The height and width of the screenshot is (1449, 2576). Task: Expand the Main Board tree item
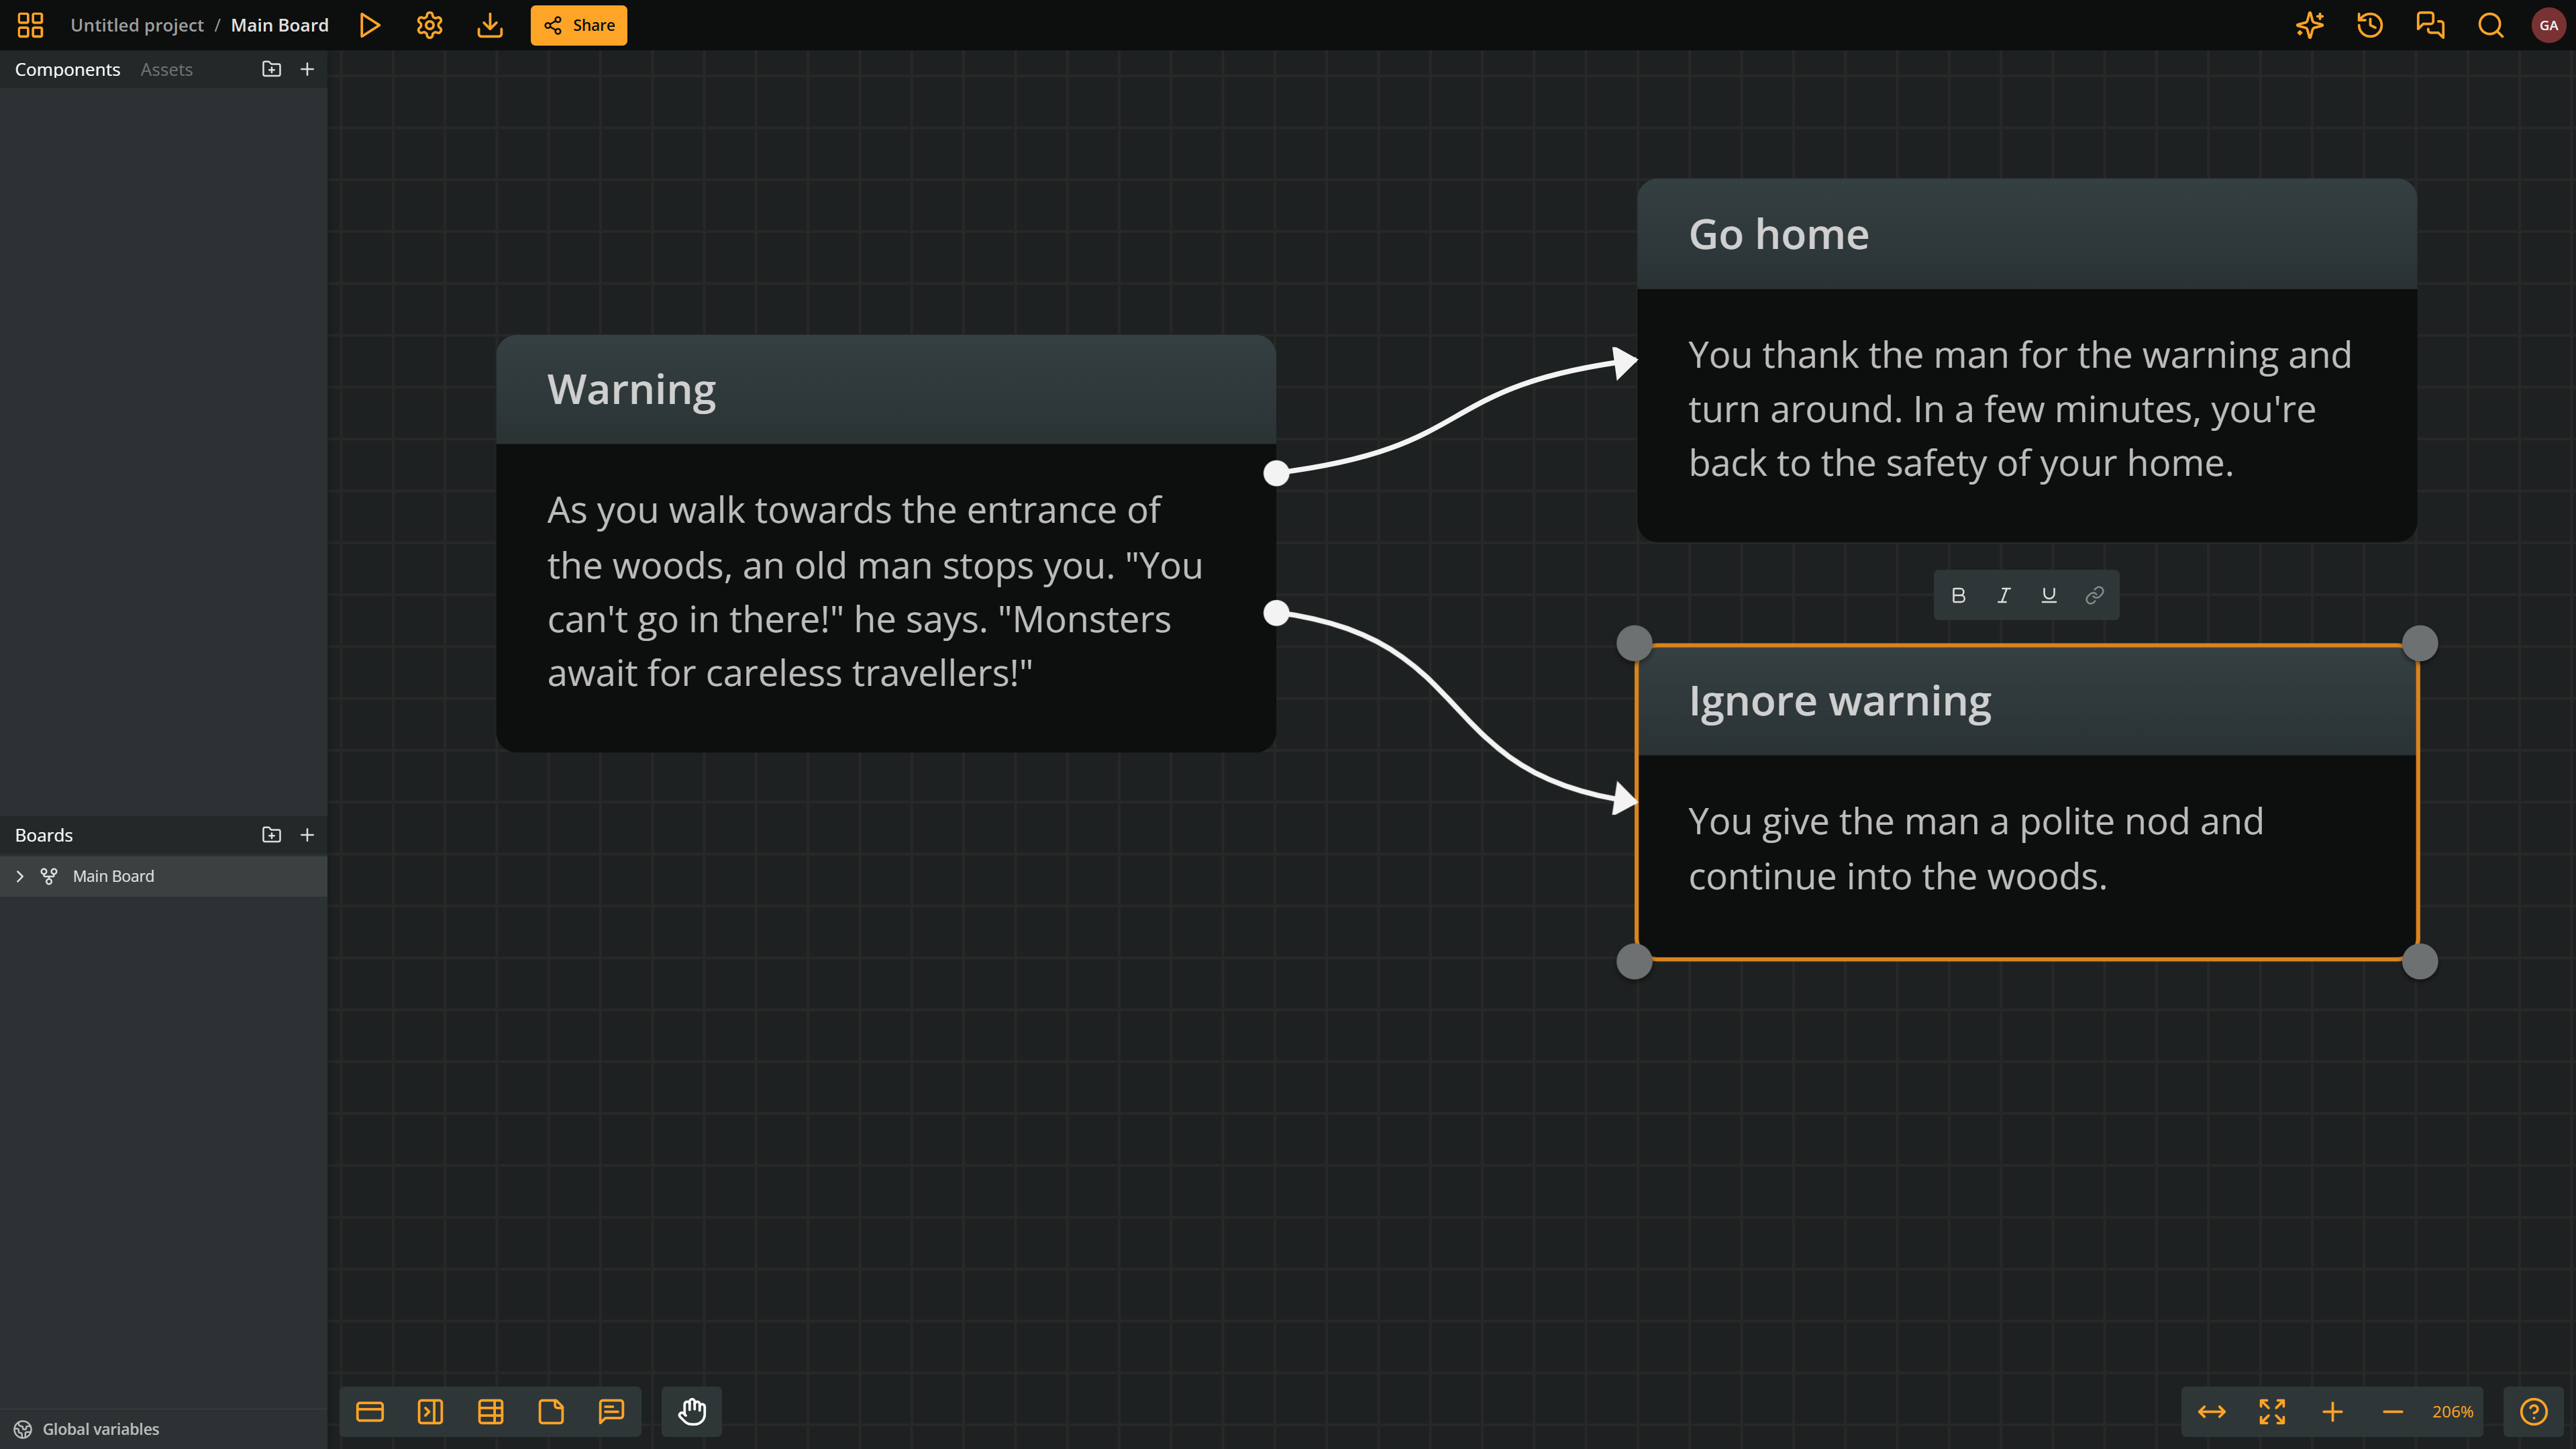(x=20, y=876)
